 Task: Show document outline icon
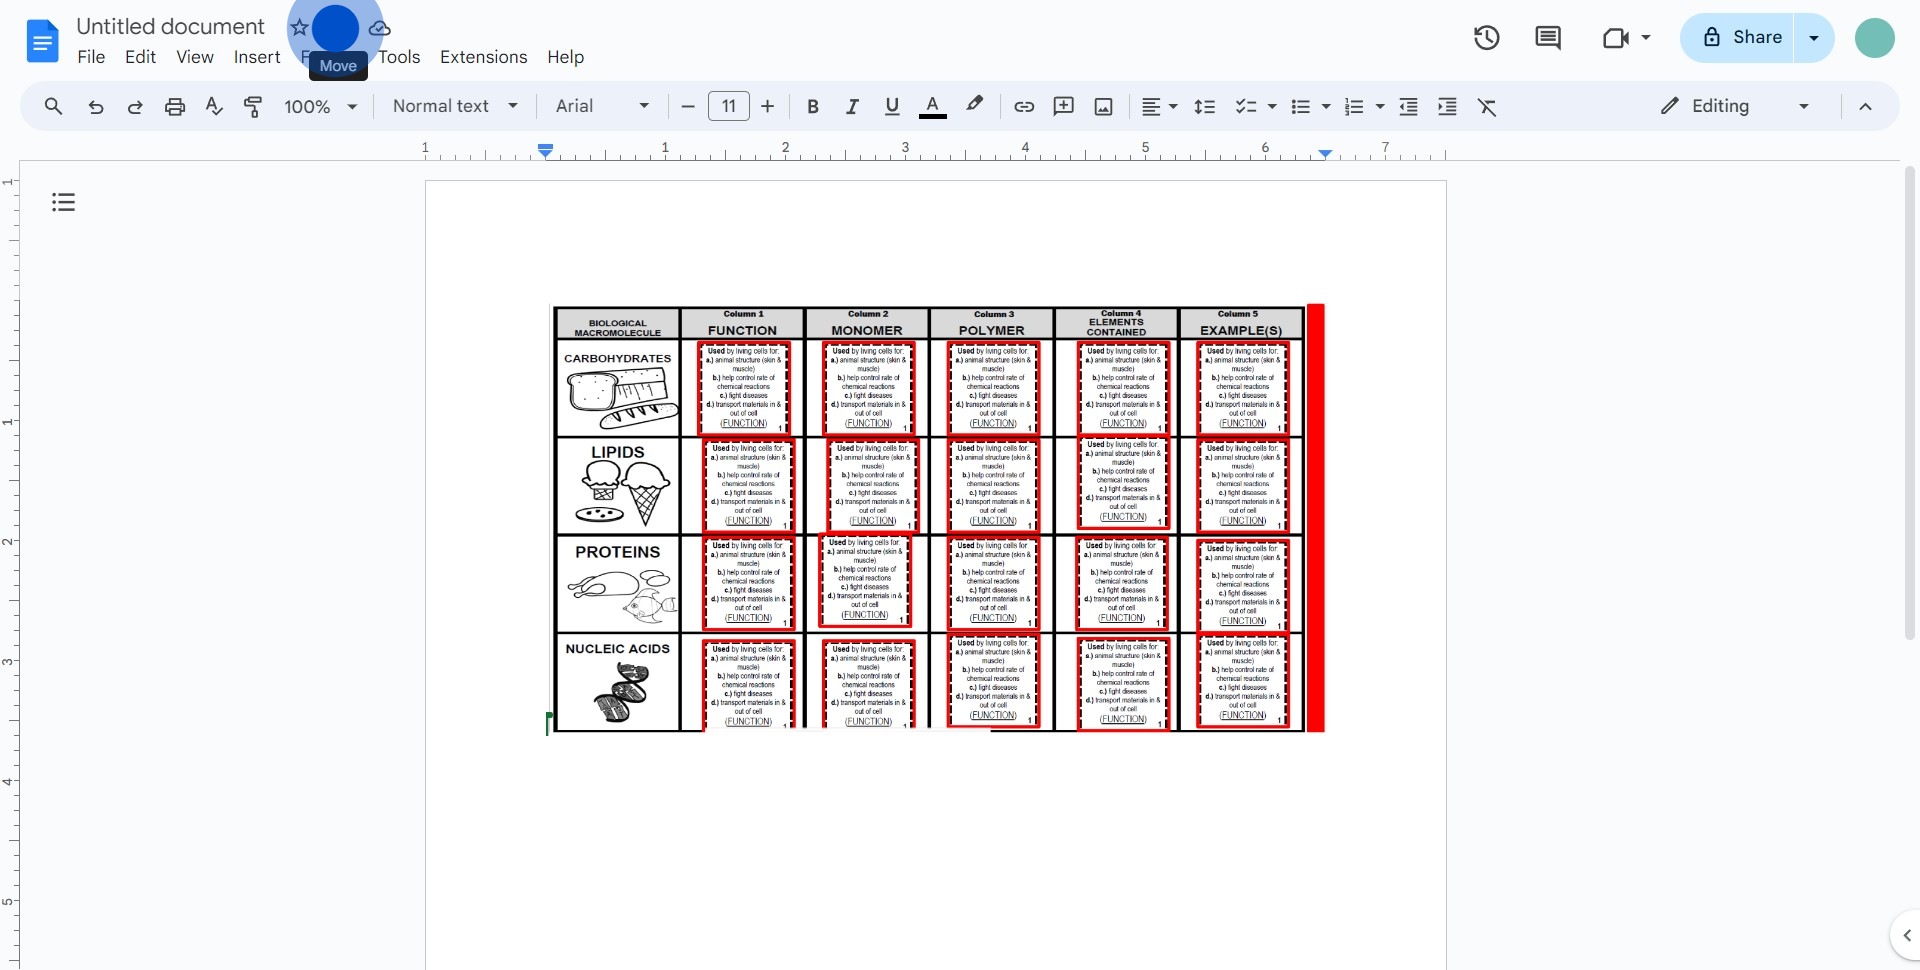pyautogui.click(x=64, y=203)
